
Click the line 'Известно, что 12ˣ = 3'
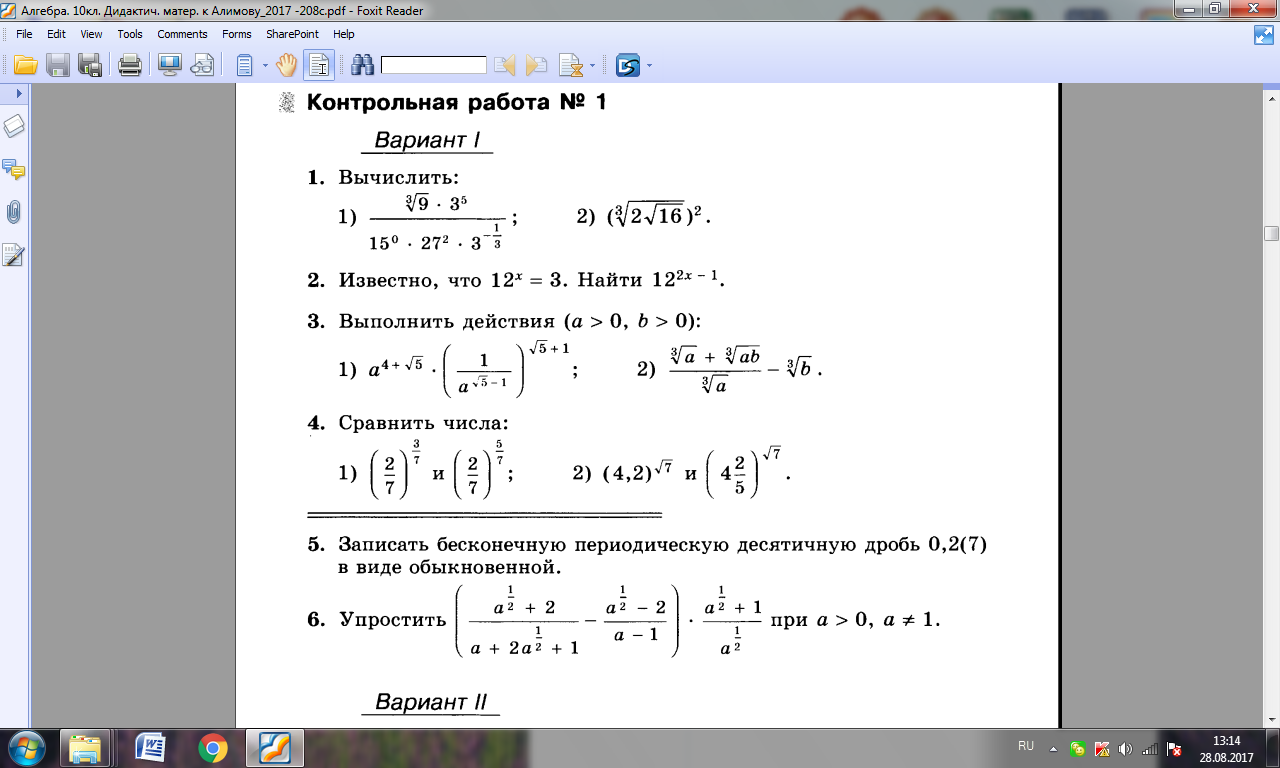453,280
